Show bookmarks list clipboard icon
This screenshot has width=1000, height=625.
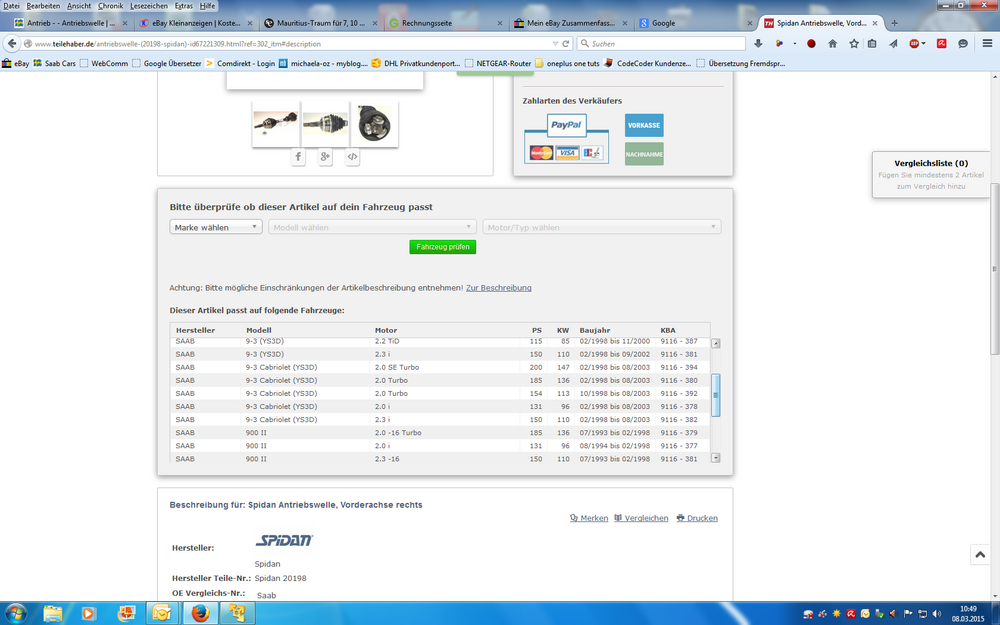tap(872, 43)
